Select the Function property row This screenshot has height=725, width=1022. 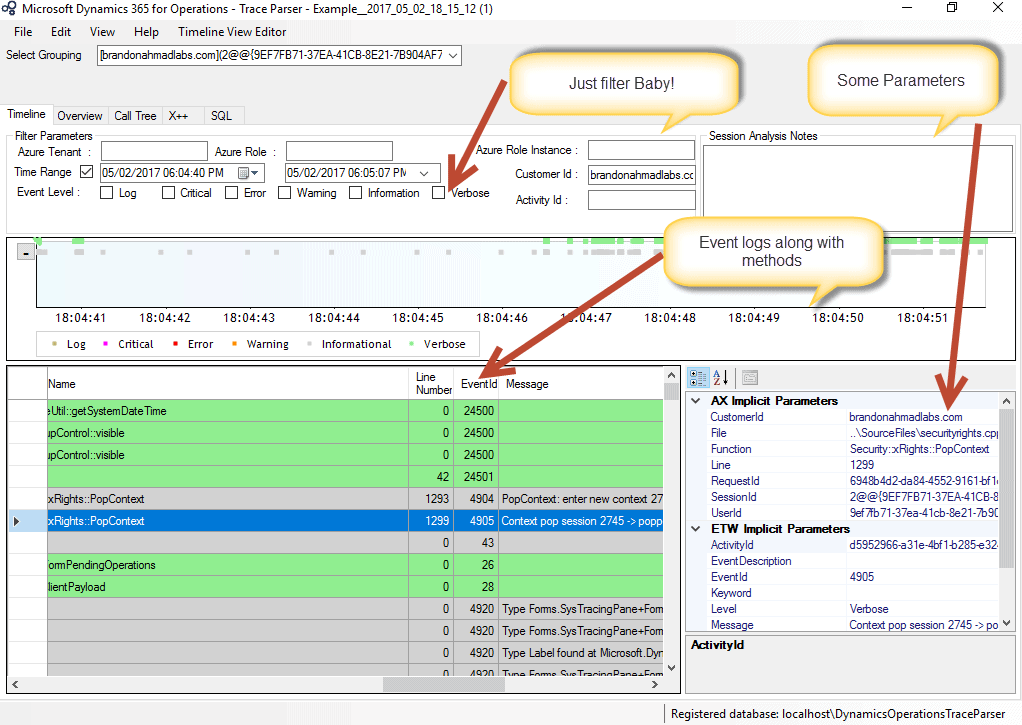(853, 449)
